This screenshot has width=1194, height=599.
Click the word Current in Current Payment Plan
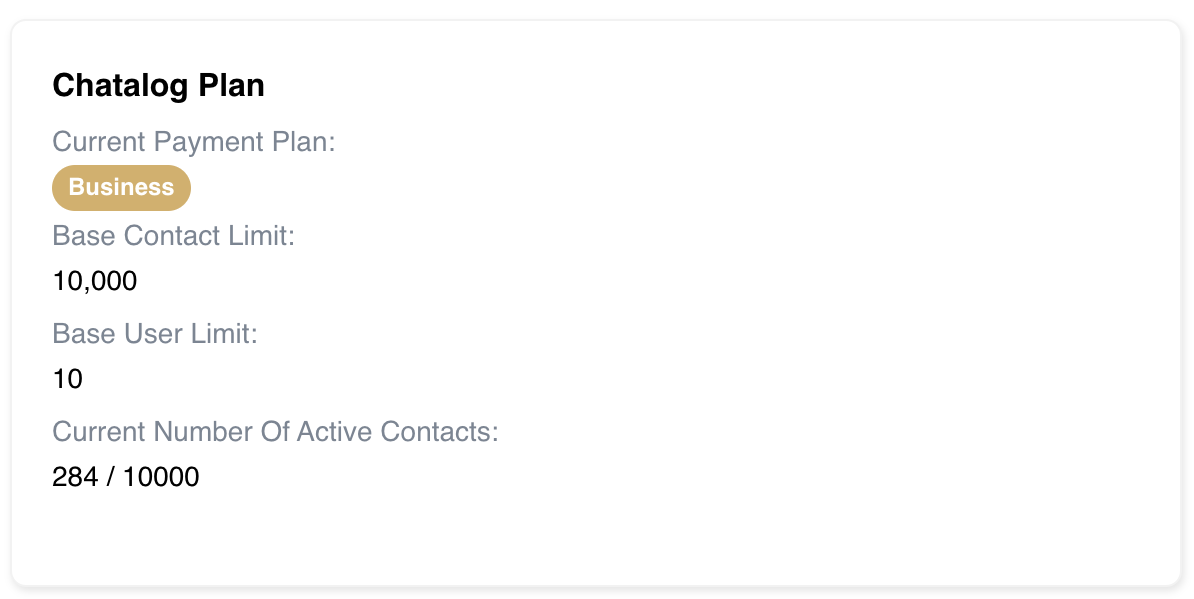pos(98,142)
